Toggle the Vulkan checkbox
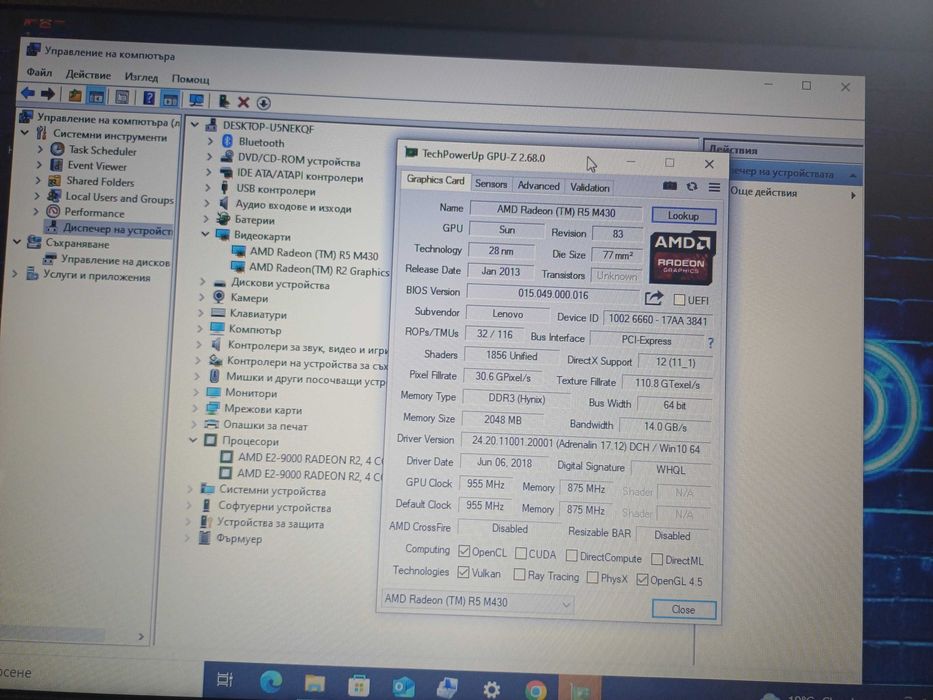This screenshot has width=933, height=700. pos(463,572)
